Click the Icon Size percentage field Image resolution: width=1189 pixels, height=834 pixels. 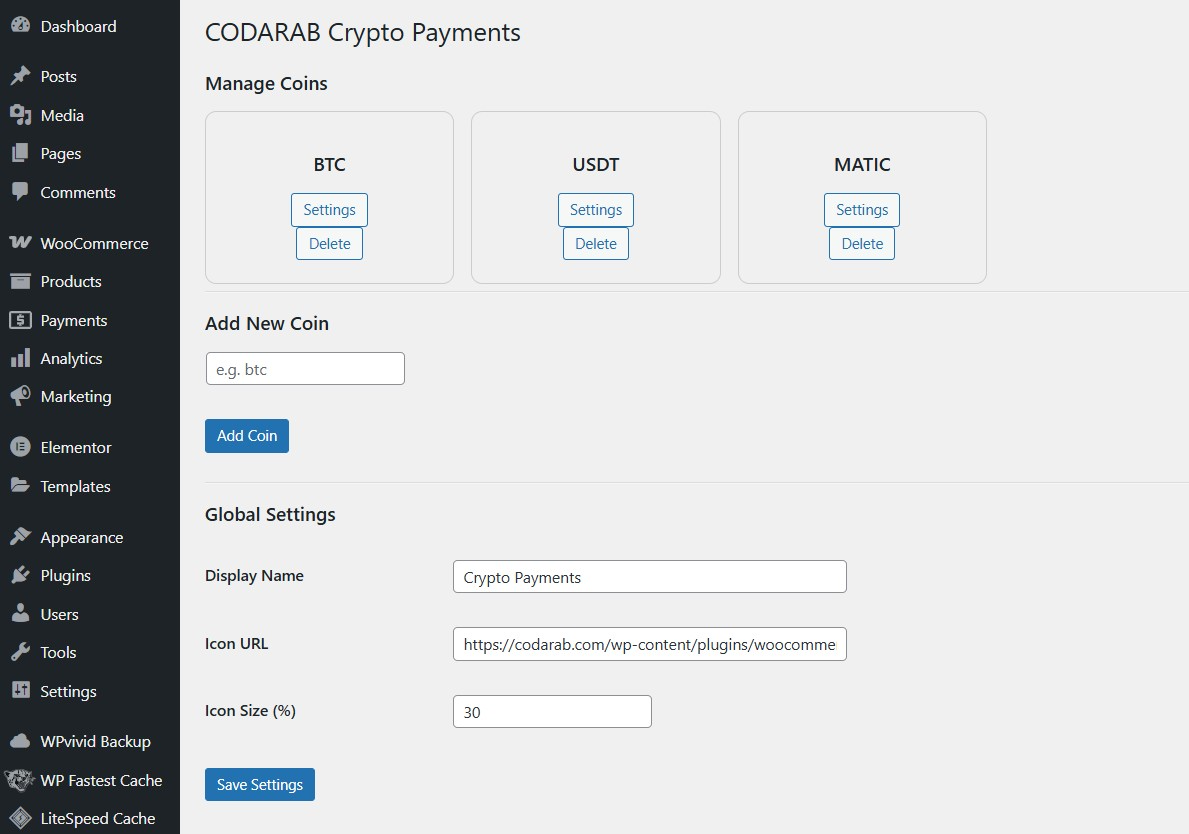click(552, 711)
